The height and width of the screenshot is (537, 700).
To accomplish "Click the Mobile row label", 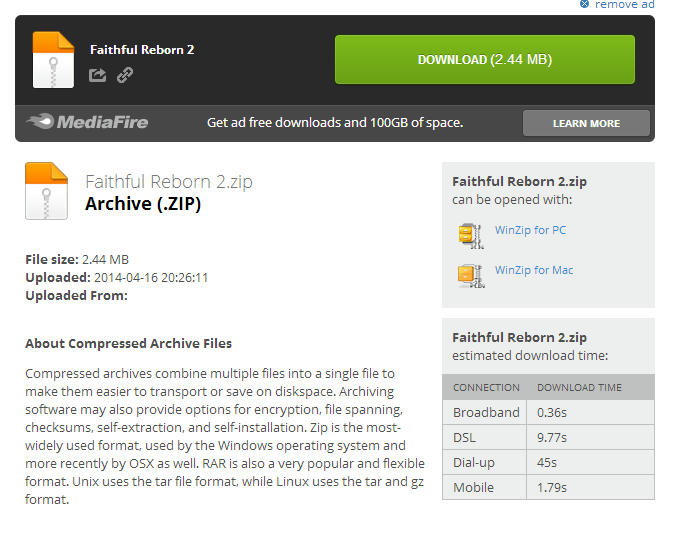I will pyautogui.click(x=473, y=487).
